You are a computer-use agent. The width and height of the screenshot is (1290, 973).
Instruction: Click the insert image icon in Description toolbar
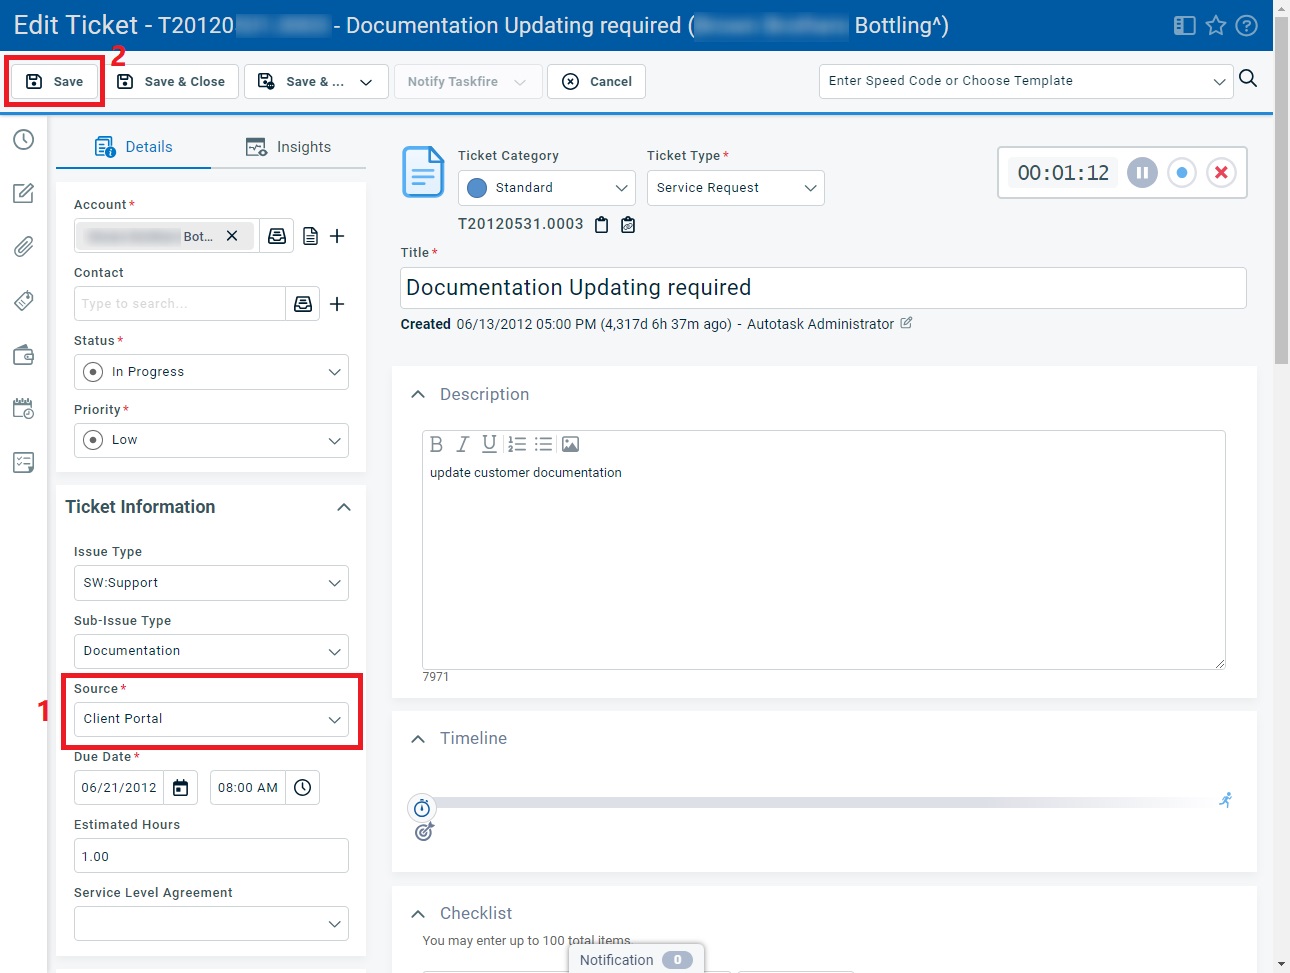tap(570, 444)
